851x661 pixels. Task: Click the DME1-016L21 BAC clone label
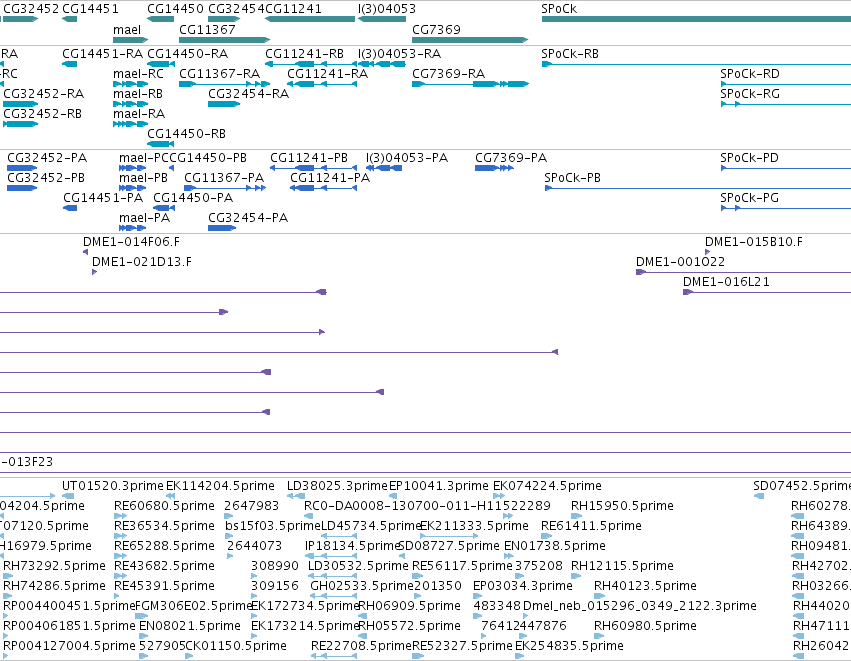point(726,282)
